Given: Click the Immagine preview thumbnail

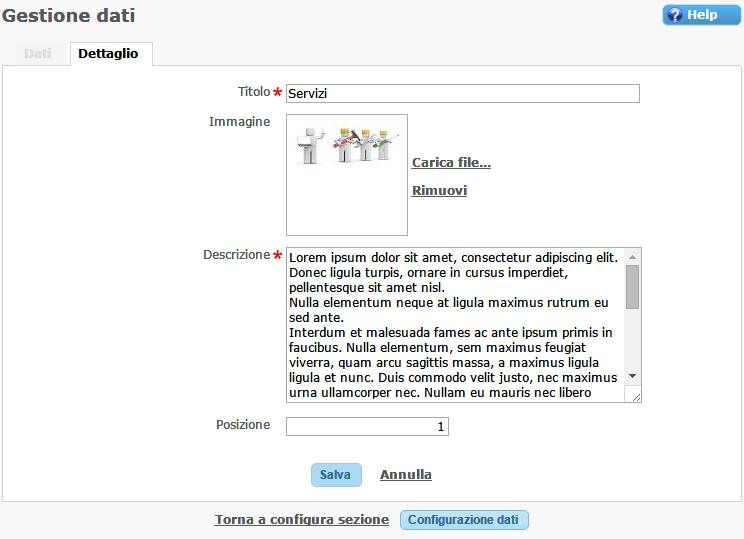Looking at the screenshot, I should pos(346,174).
